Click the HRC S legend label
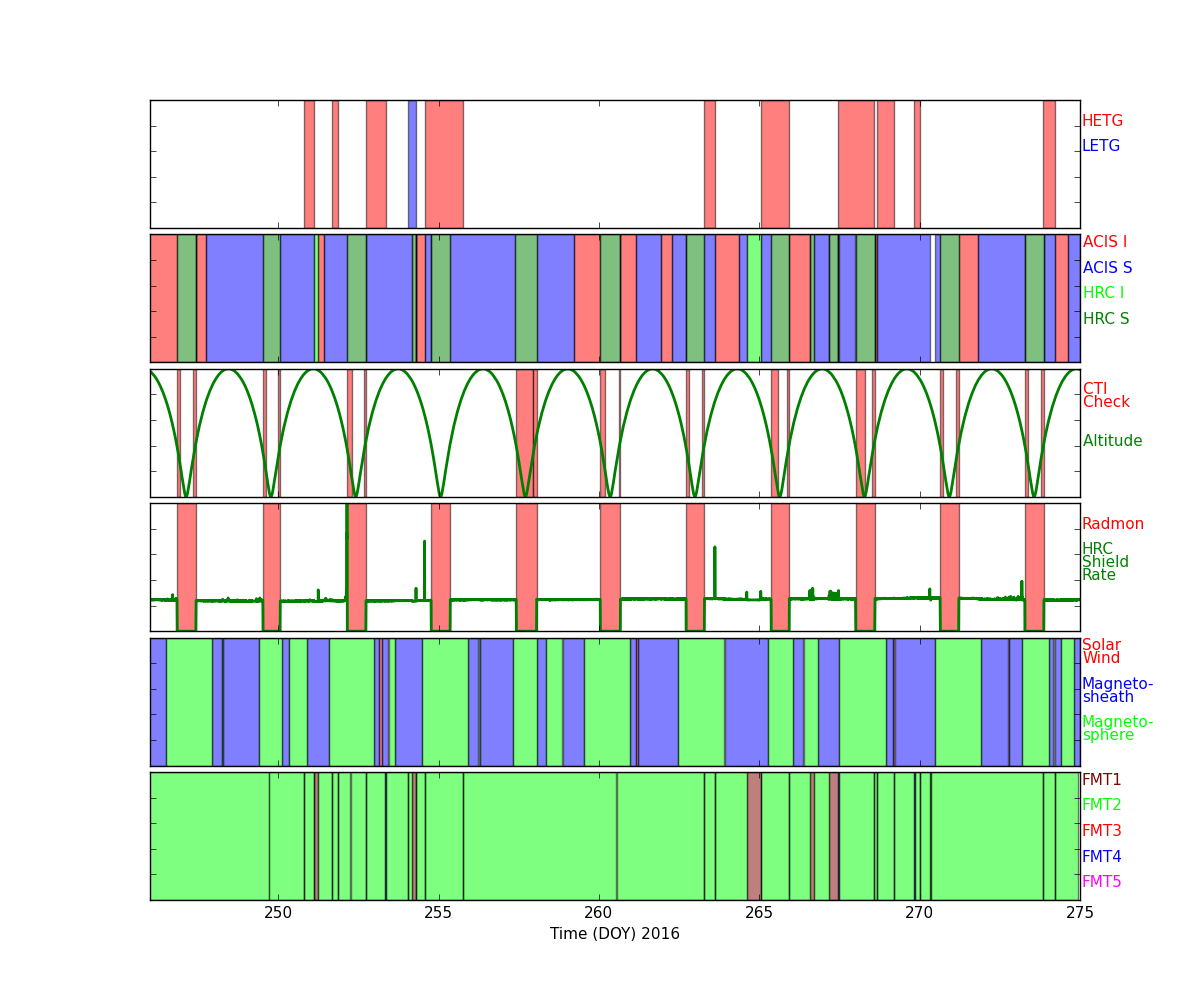1200x1000 pixels. click(1105, 319)
